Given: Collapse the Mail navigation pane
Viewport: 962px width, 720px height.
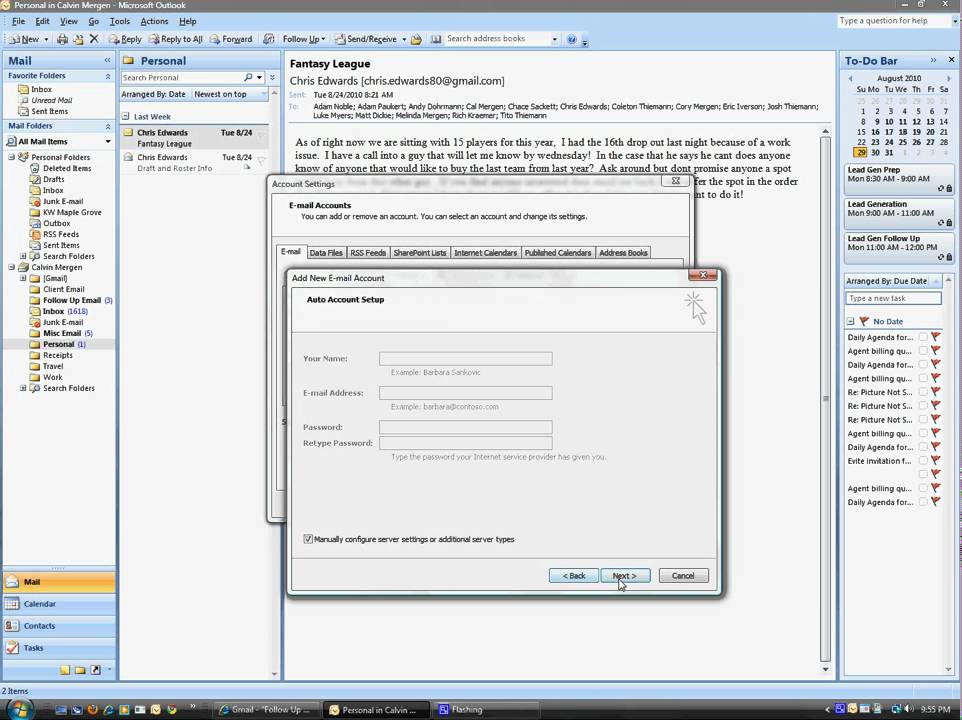Looking at the screenshot, I should tap(107, 60).
